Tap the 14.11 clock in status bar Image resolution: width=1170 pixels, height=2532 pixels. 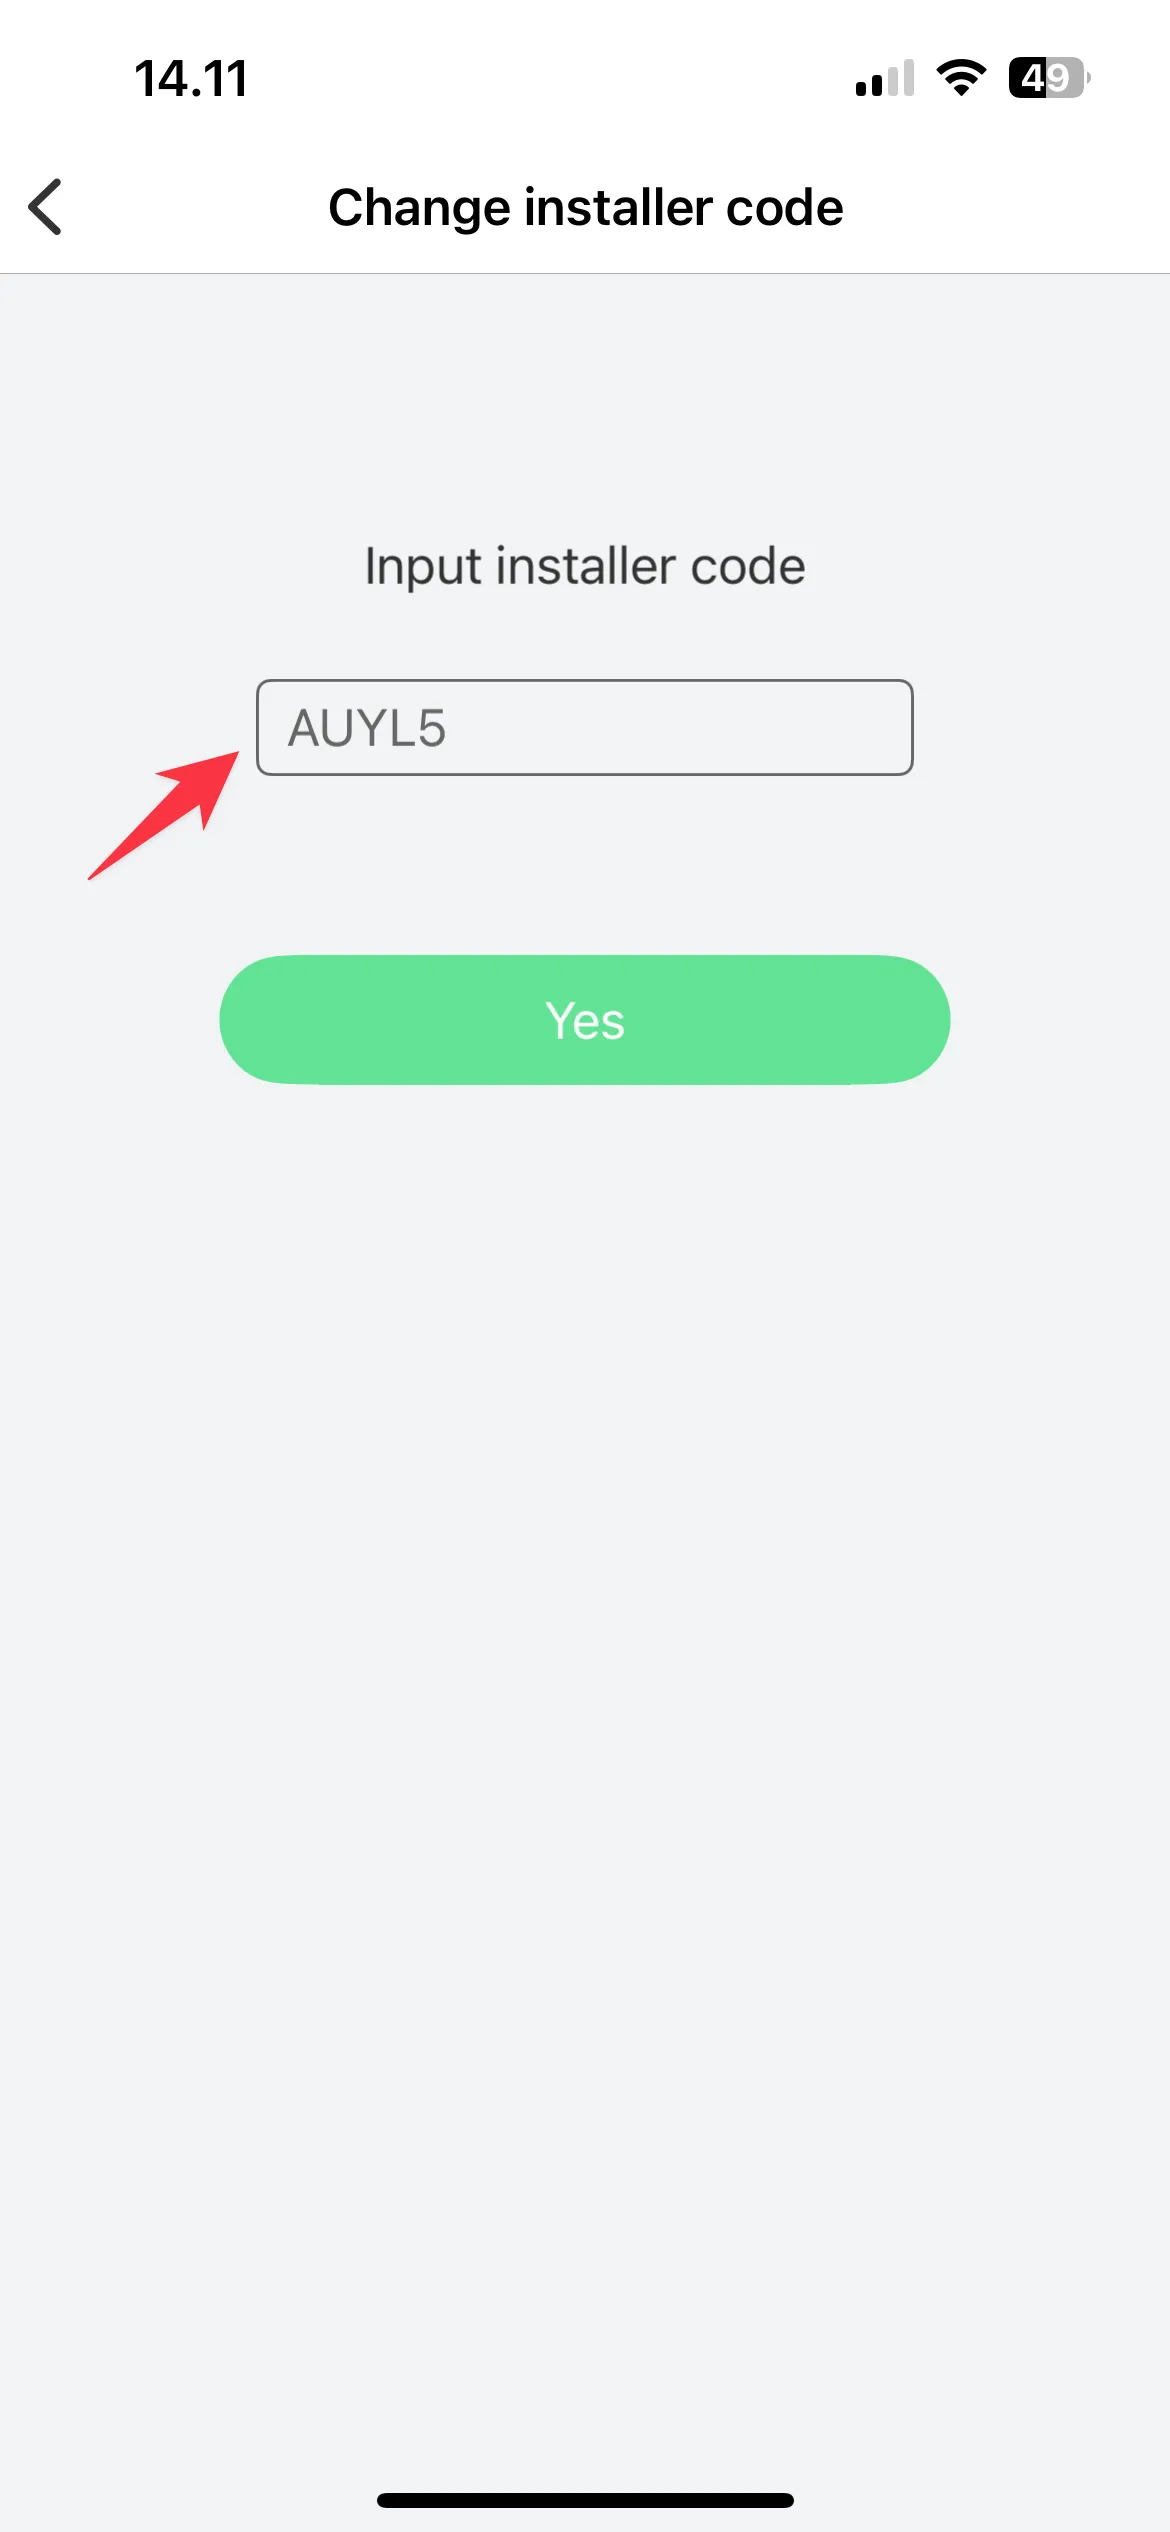(x=191, y=78)
